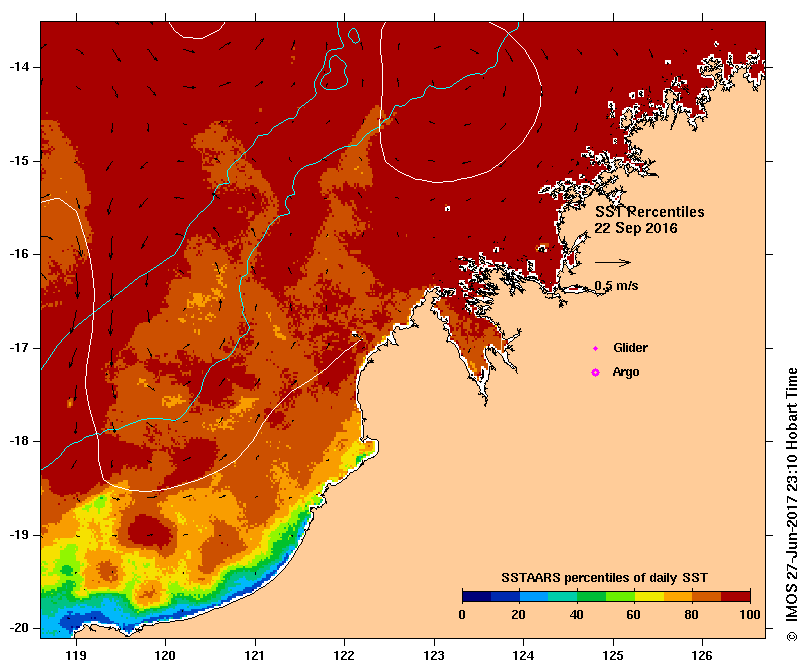Image resolution: width=809 pixels, height=672 pixels.
Task: Click latitude axis label '-16'
Action: pyautogui.click(x=19, y=254)
